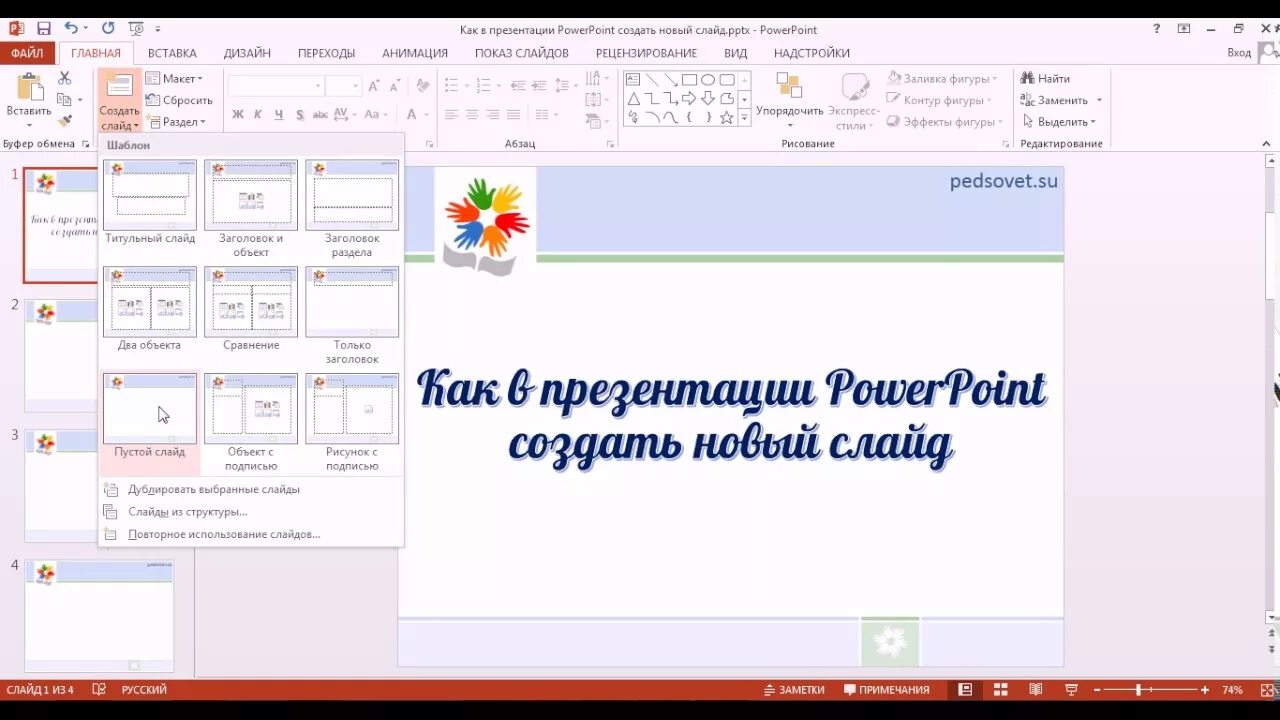Image resolution: width=1280 pixels, height=720 pixels.
Task: Open Макет layout dropdown
Action: coord(174,78)
